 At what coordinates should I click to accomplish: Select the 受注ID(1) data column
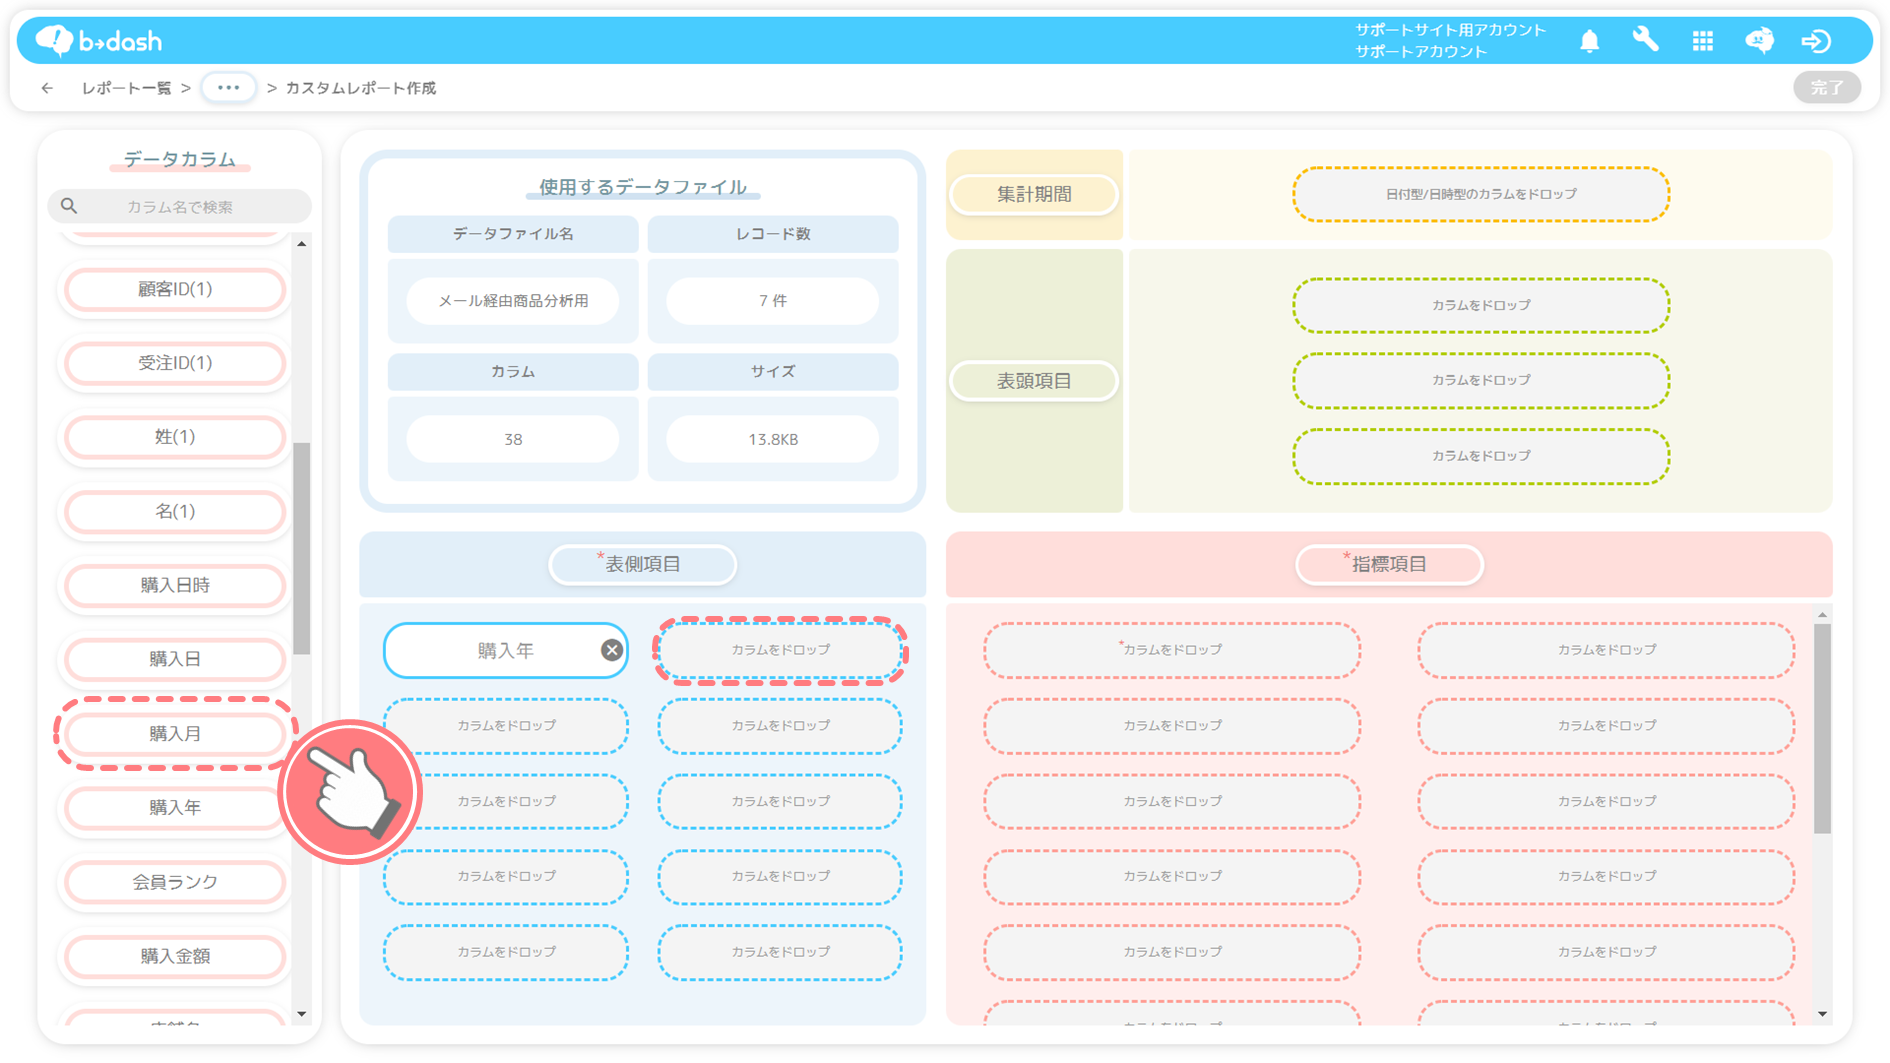click(x=175, y=363)
